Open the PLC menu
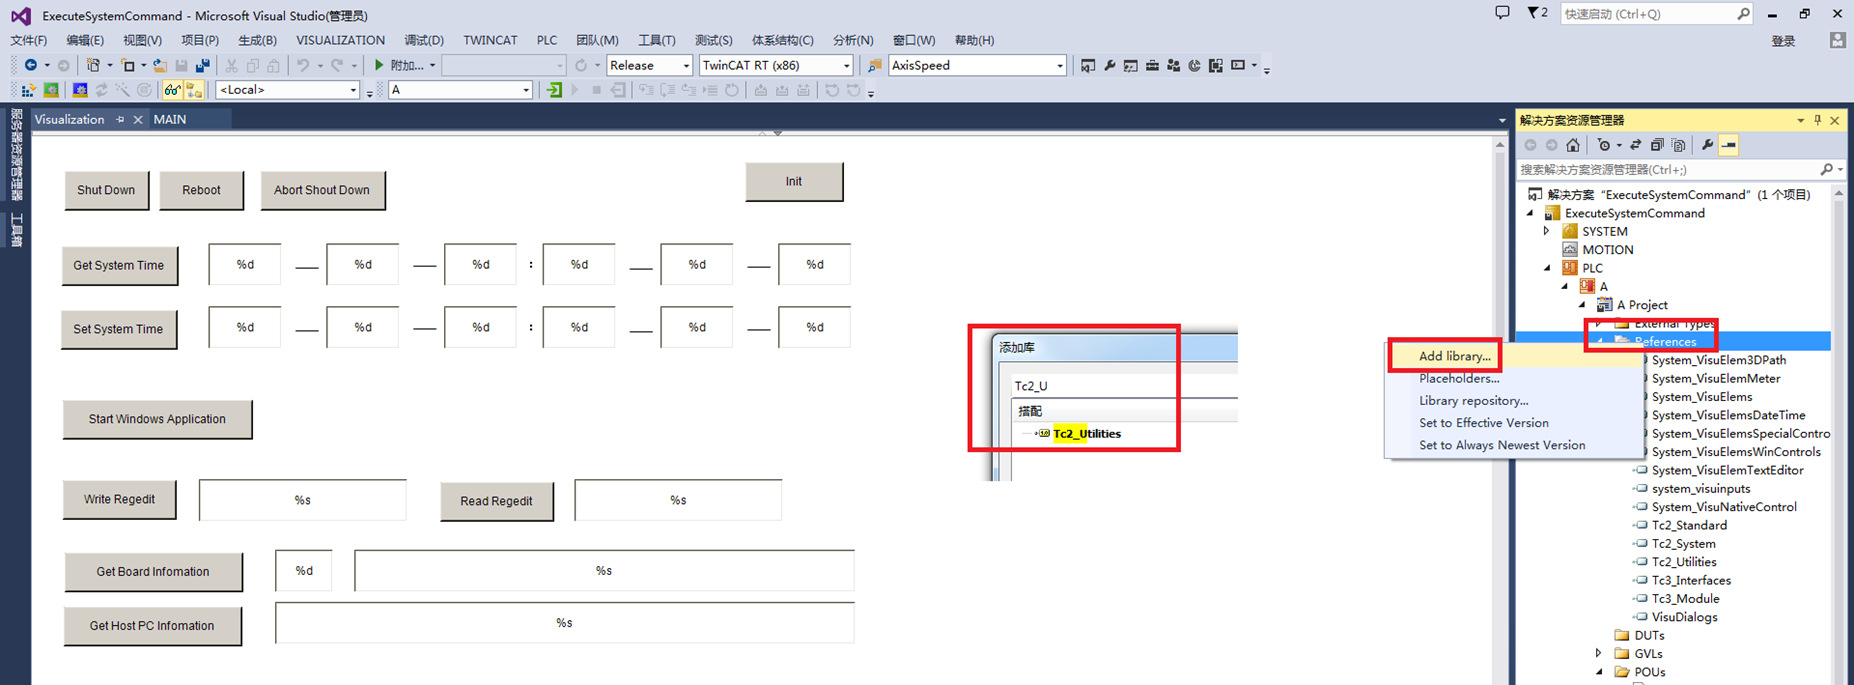1854x685 pixels. point(546,40)
